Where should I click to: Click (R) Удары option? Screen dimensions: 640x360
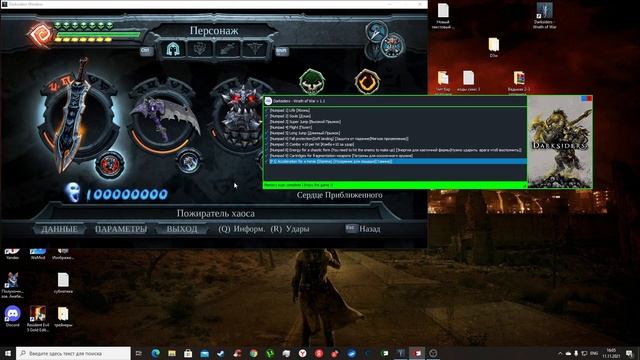290,229
